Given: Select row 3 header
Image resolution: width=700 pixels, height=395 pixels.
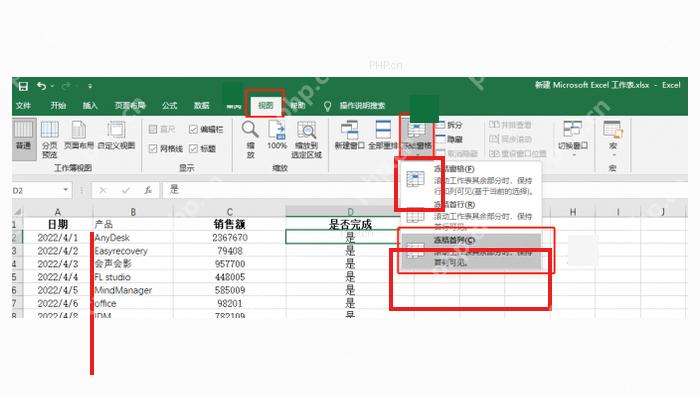Looking at the screenshot, I should click(17, 251).
